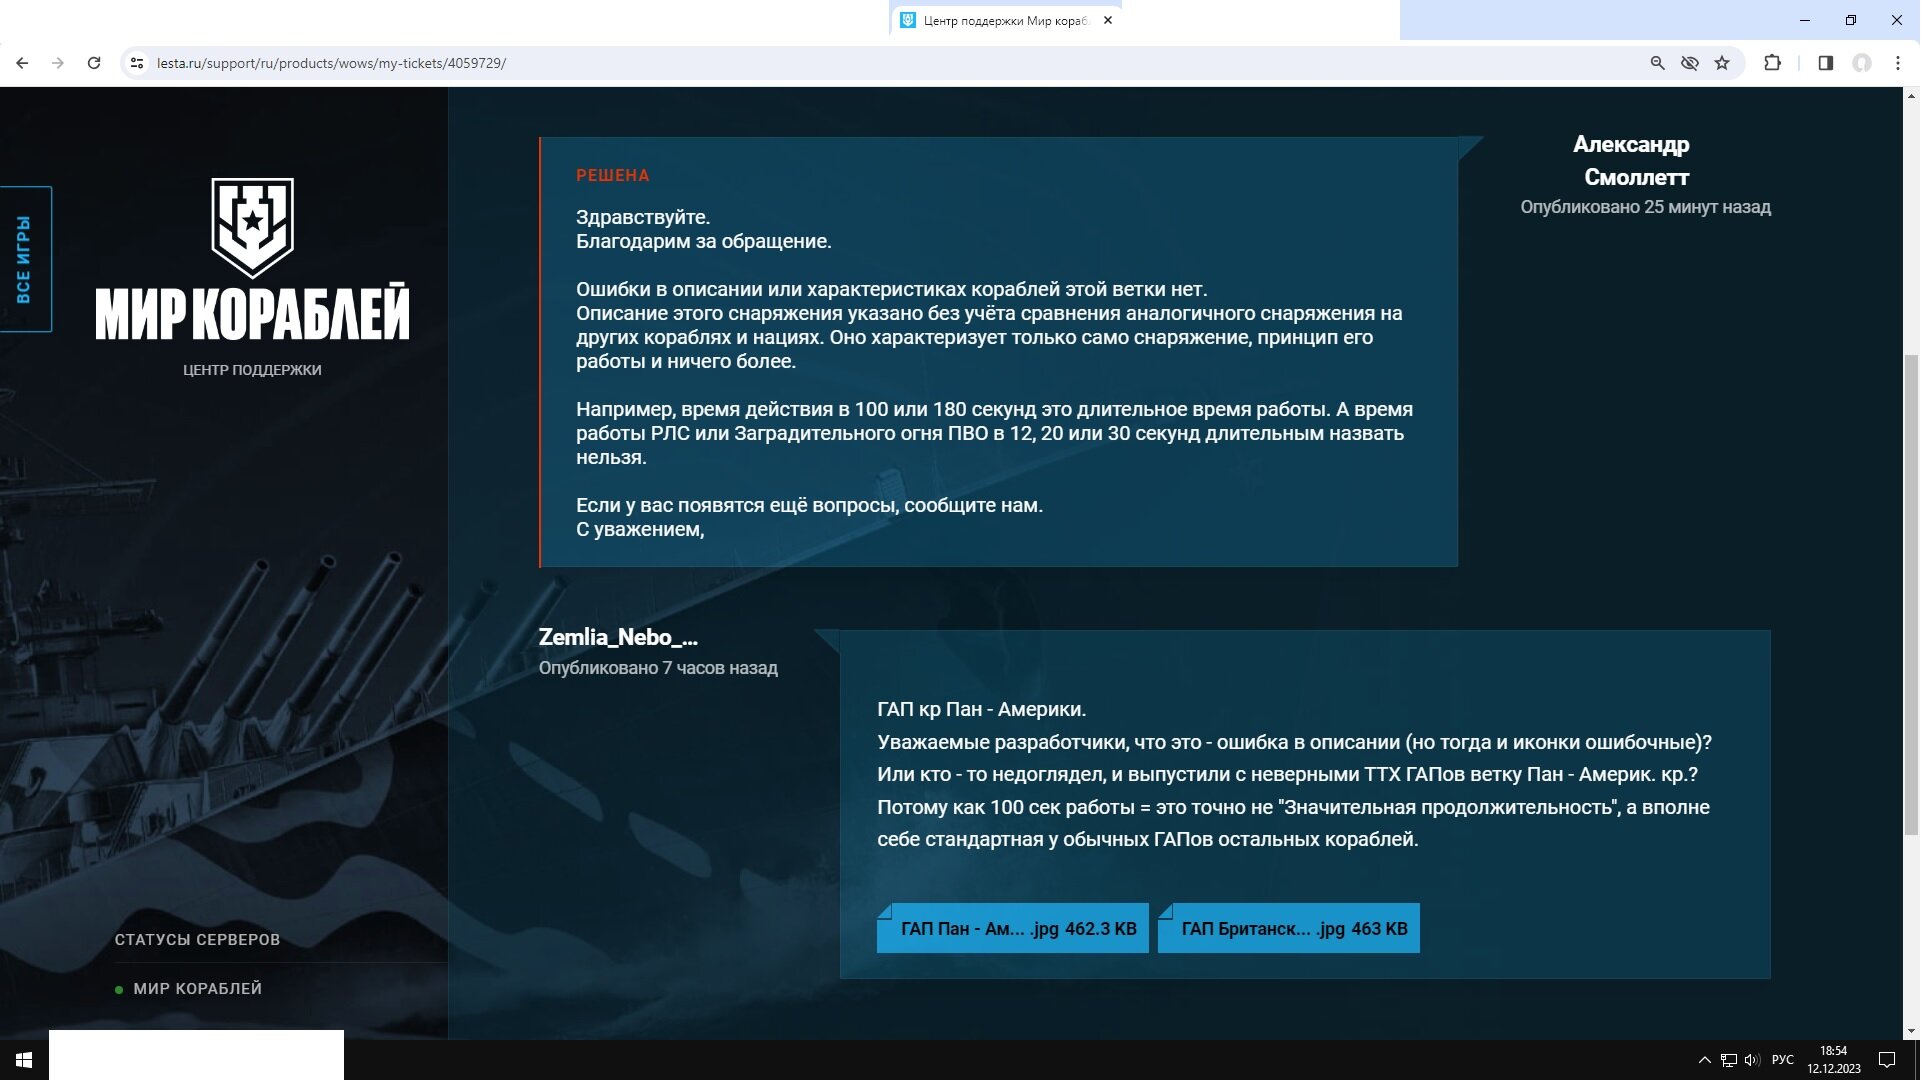Click the page vertical scrollbar thumb

[x=1911, y=595]
